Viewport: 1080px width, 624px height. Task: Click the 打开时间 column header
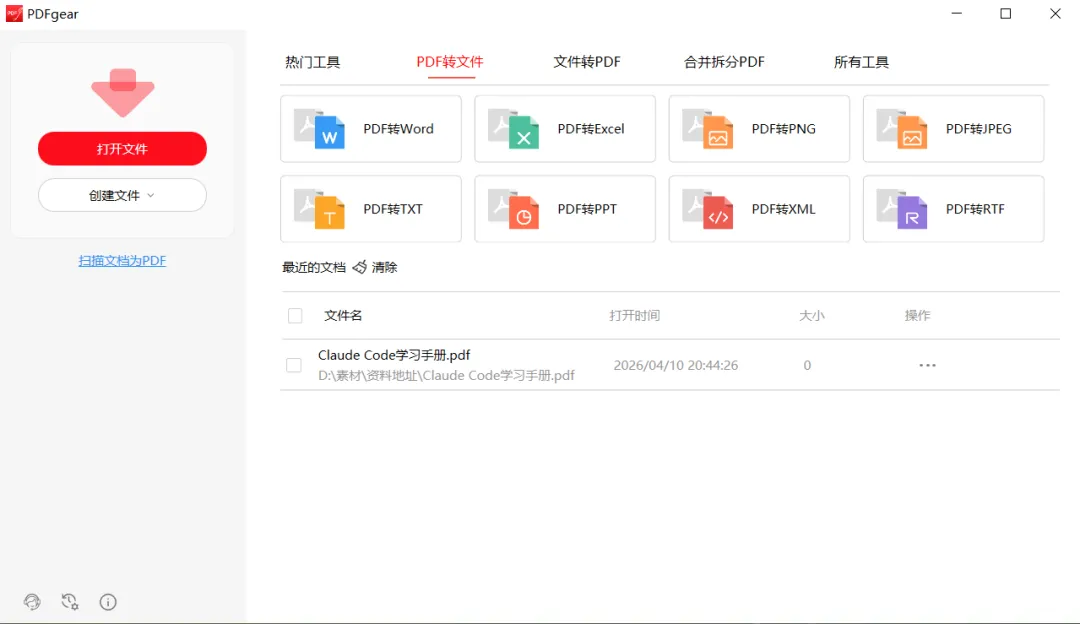tap(634, 315)
